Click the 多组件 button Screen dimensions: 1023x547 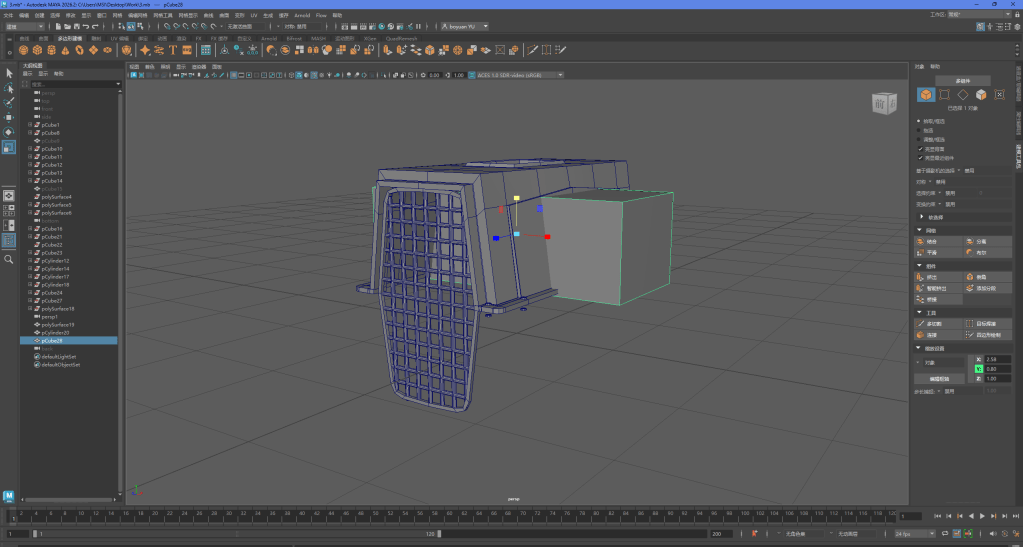pyautogui.click(x=962, y=80)
